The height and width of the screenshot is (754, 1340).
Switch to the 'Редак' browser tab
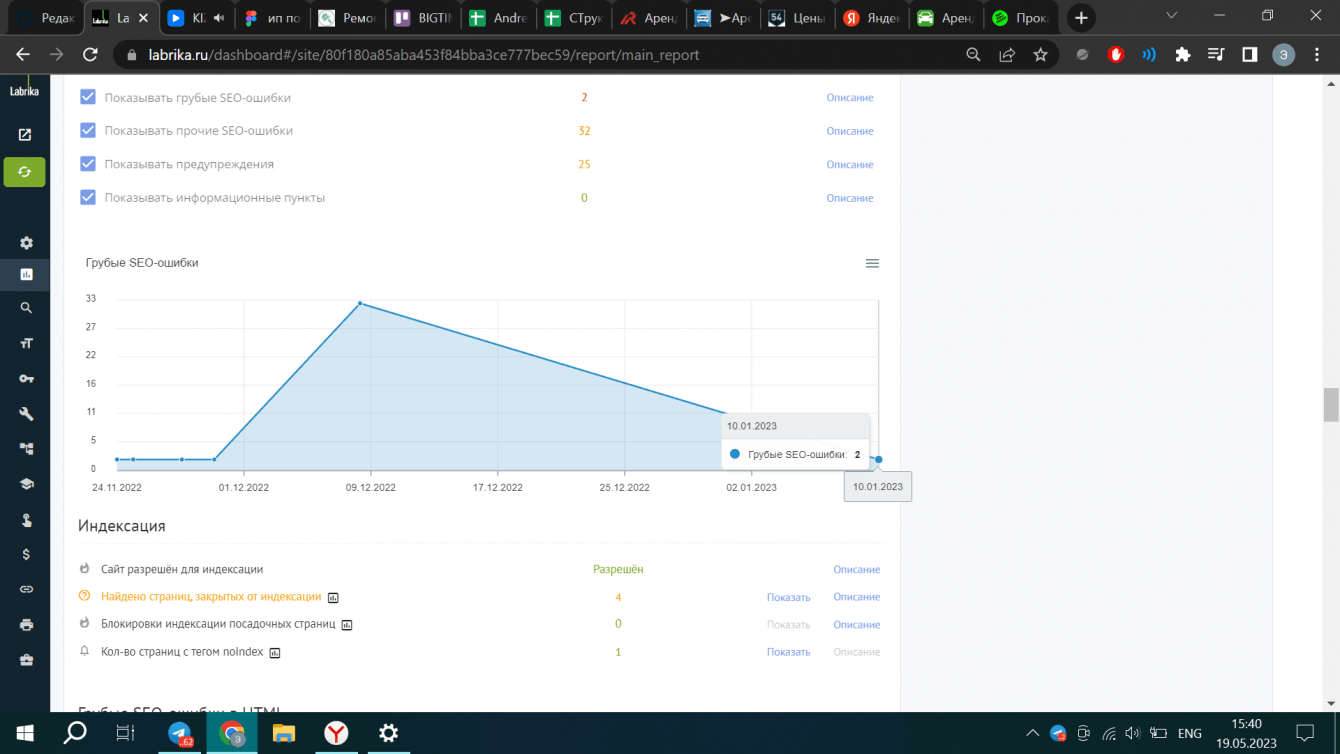[x=45, y=18]
